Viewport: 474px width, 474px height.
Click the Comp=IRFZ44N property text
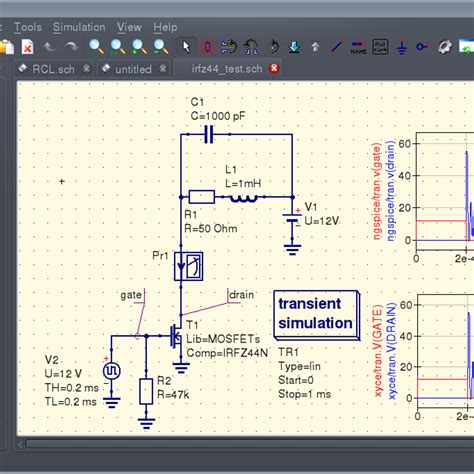point(227,353)
